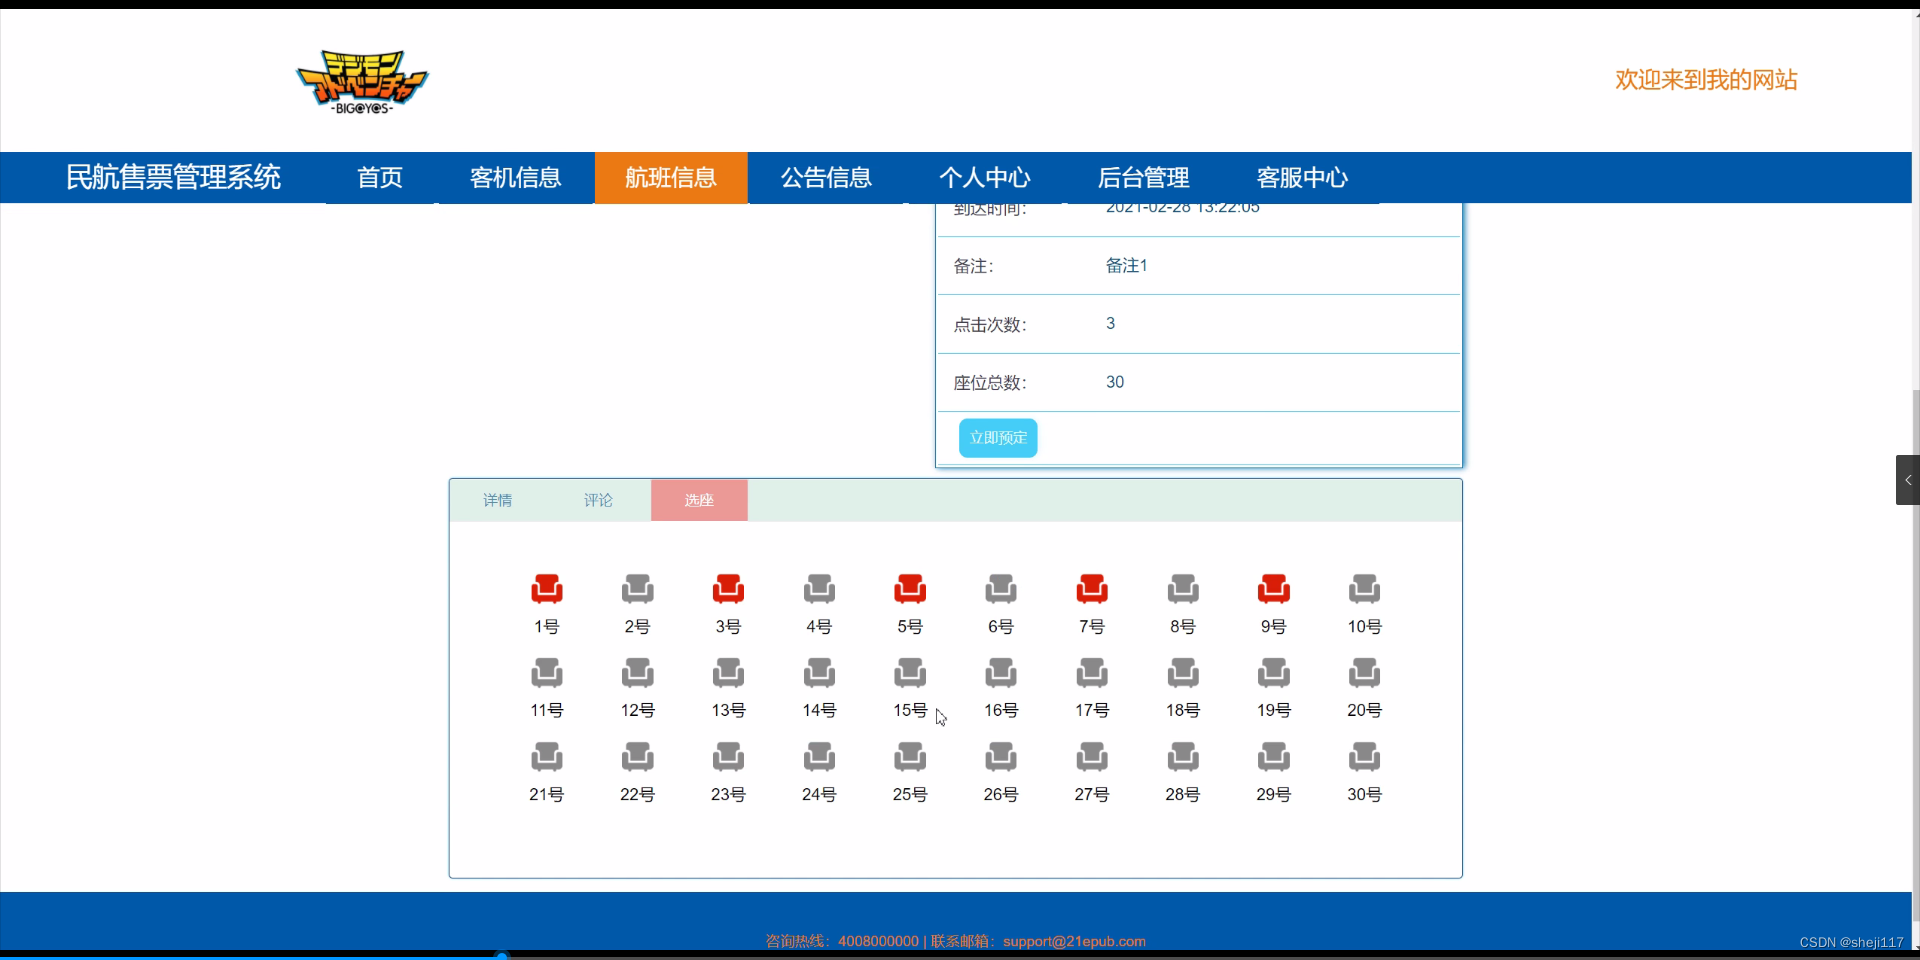Select seat icon 29号

(1274, 757)
